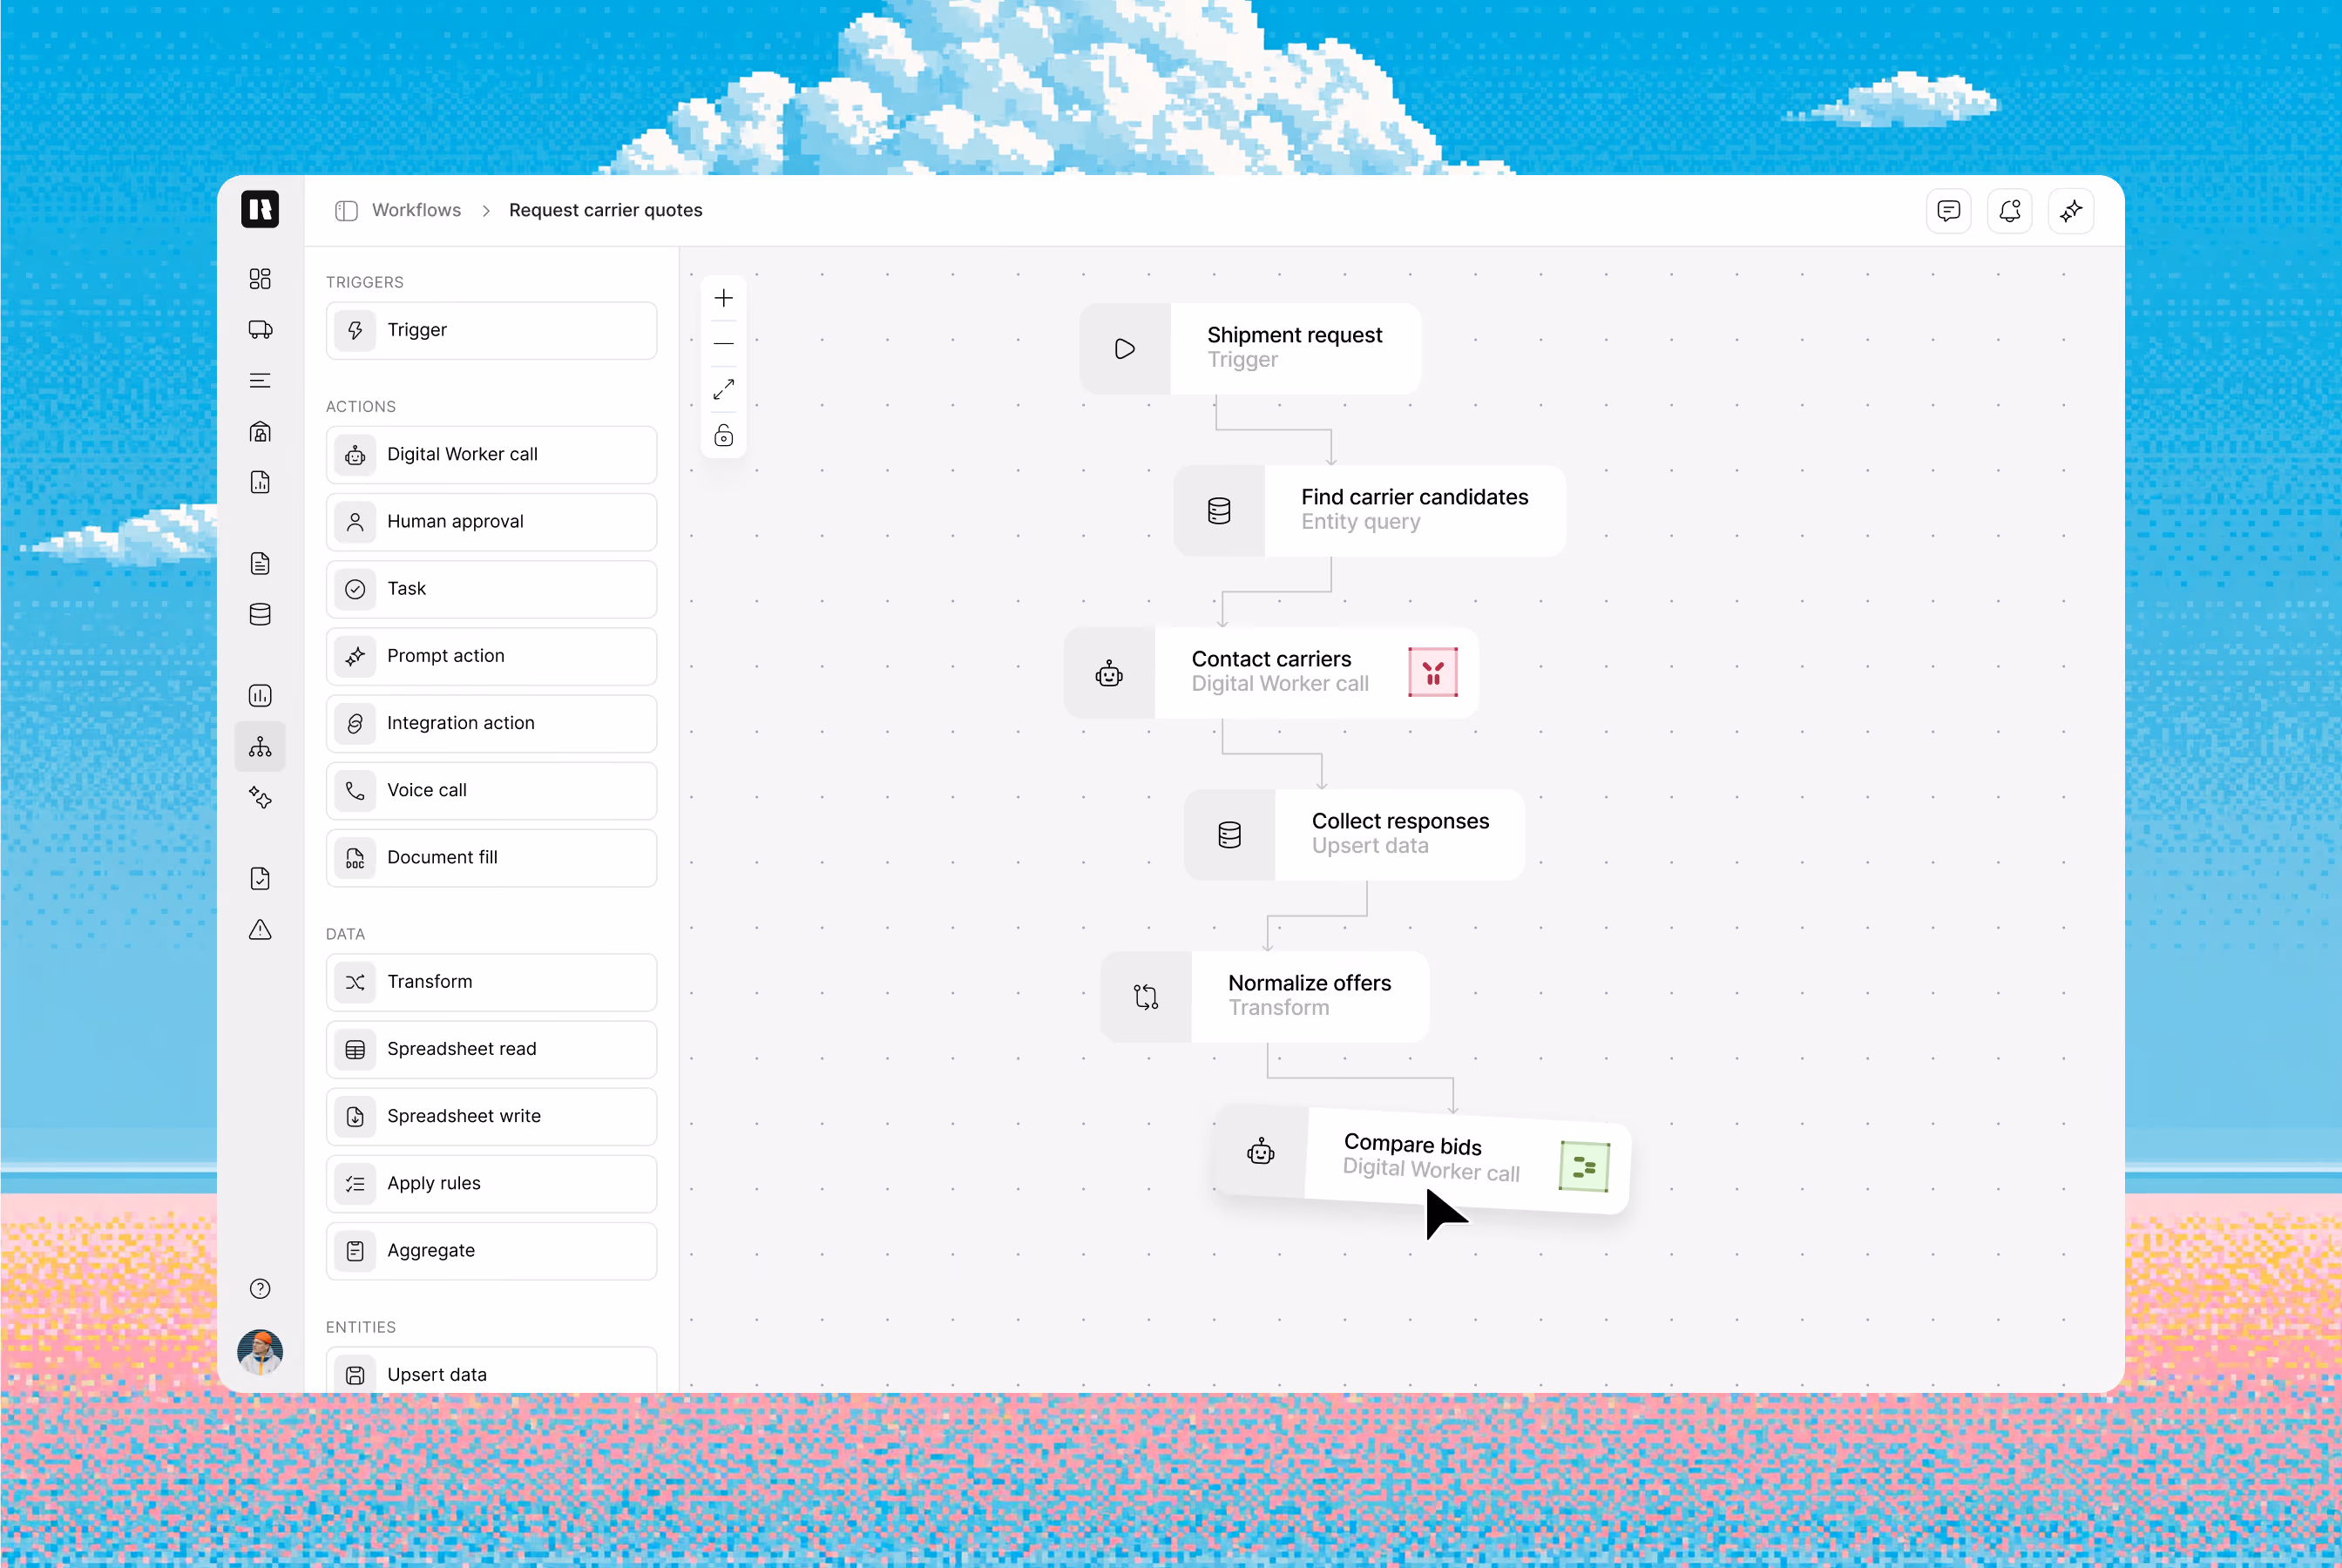Zoom out with the minus canvas control

pos(723,343)
